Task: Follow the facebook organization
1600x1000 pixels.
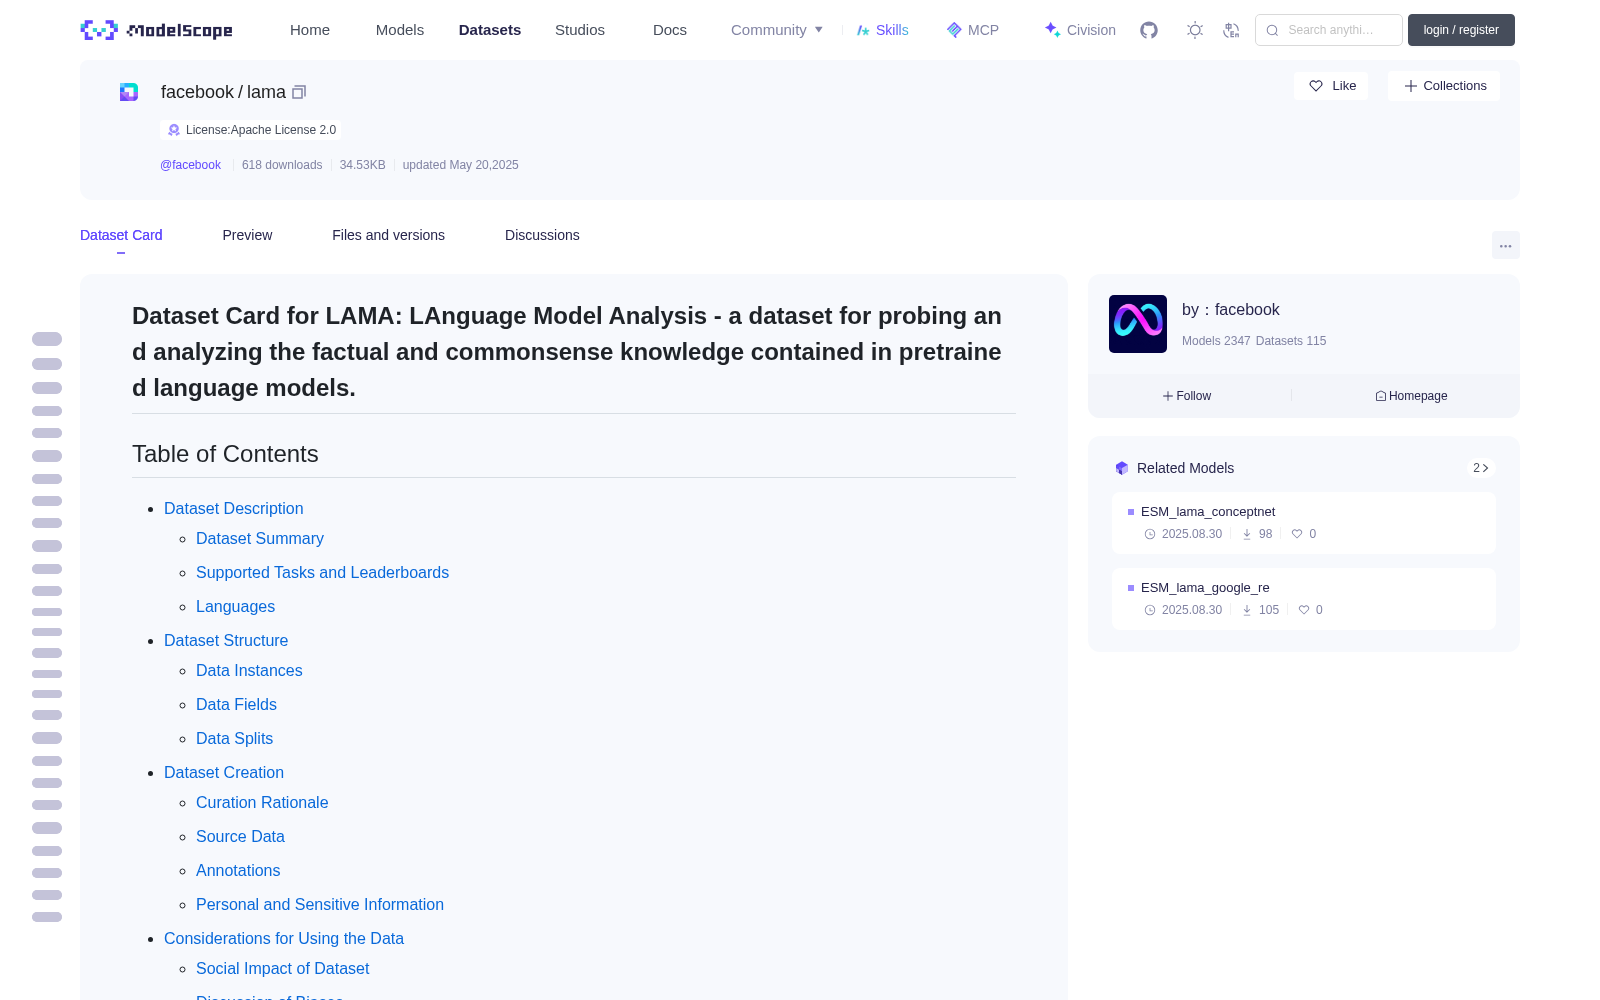Action: [1187, 396]
